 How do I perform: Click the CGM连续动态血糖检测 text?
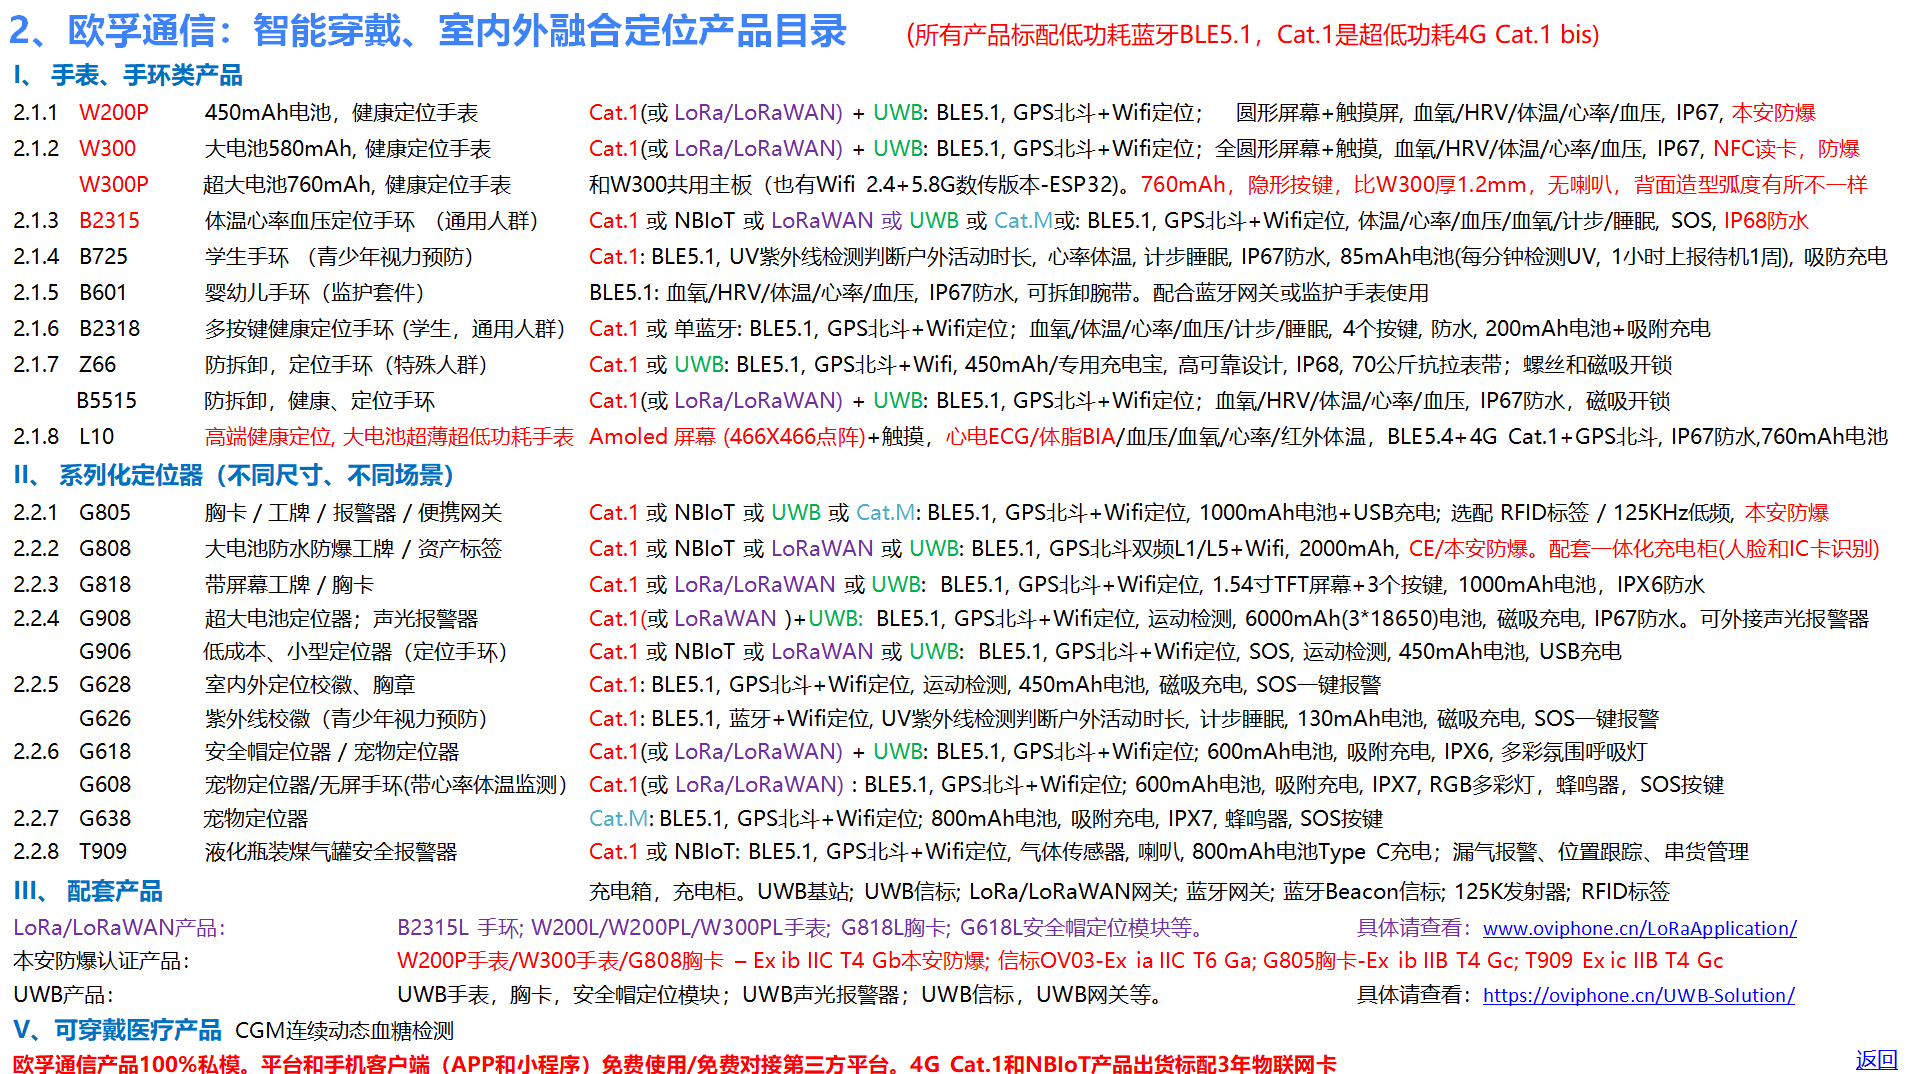[x=344, y=1030]
